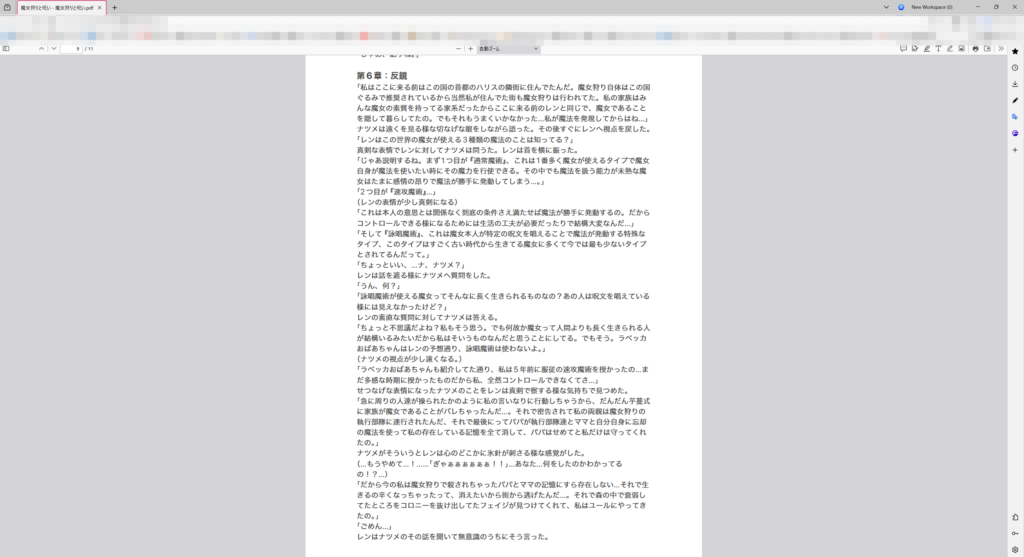
Task: Zoom in with the plus button
Action: pos(470,48)
